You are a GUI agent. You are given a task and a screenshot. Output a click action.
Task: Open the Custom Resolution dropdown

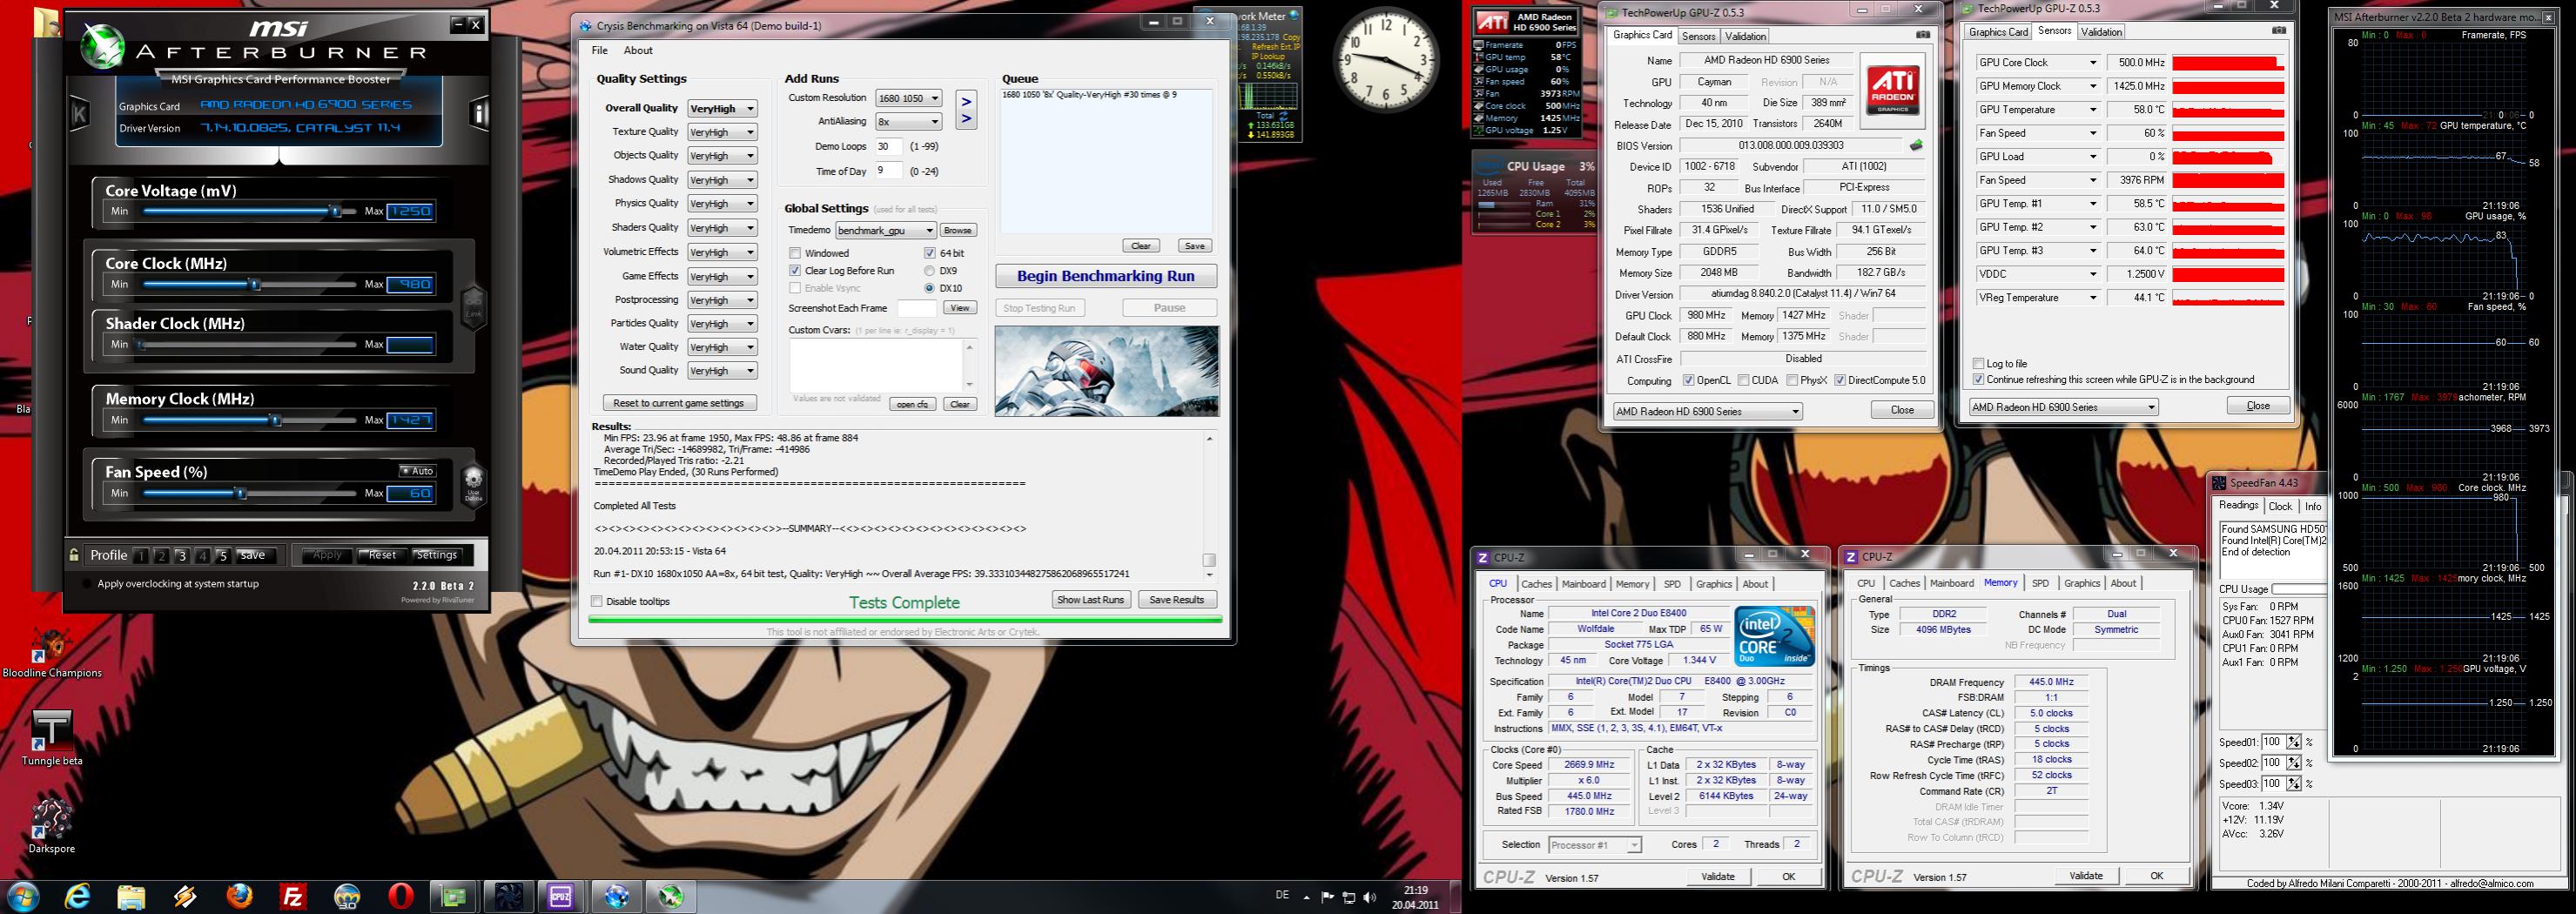(908, 98)
